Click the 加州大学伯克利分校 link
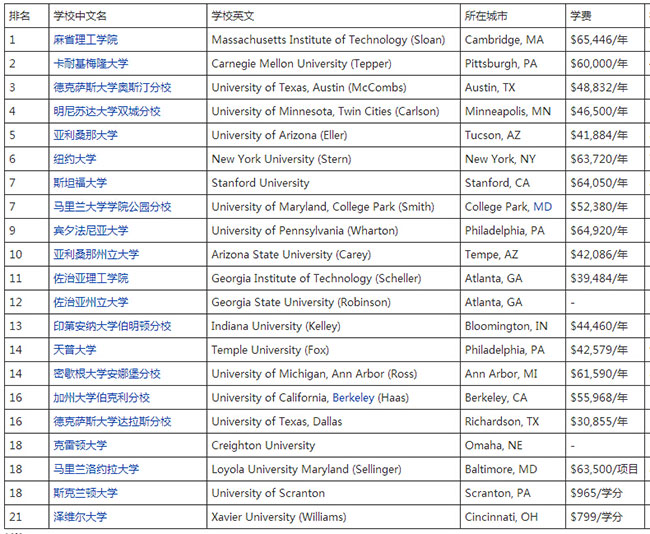 tap(101, 398)
